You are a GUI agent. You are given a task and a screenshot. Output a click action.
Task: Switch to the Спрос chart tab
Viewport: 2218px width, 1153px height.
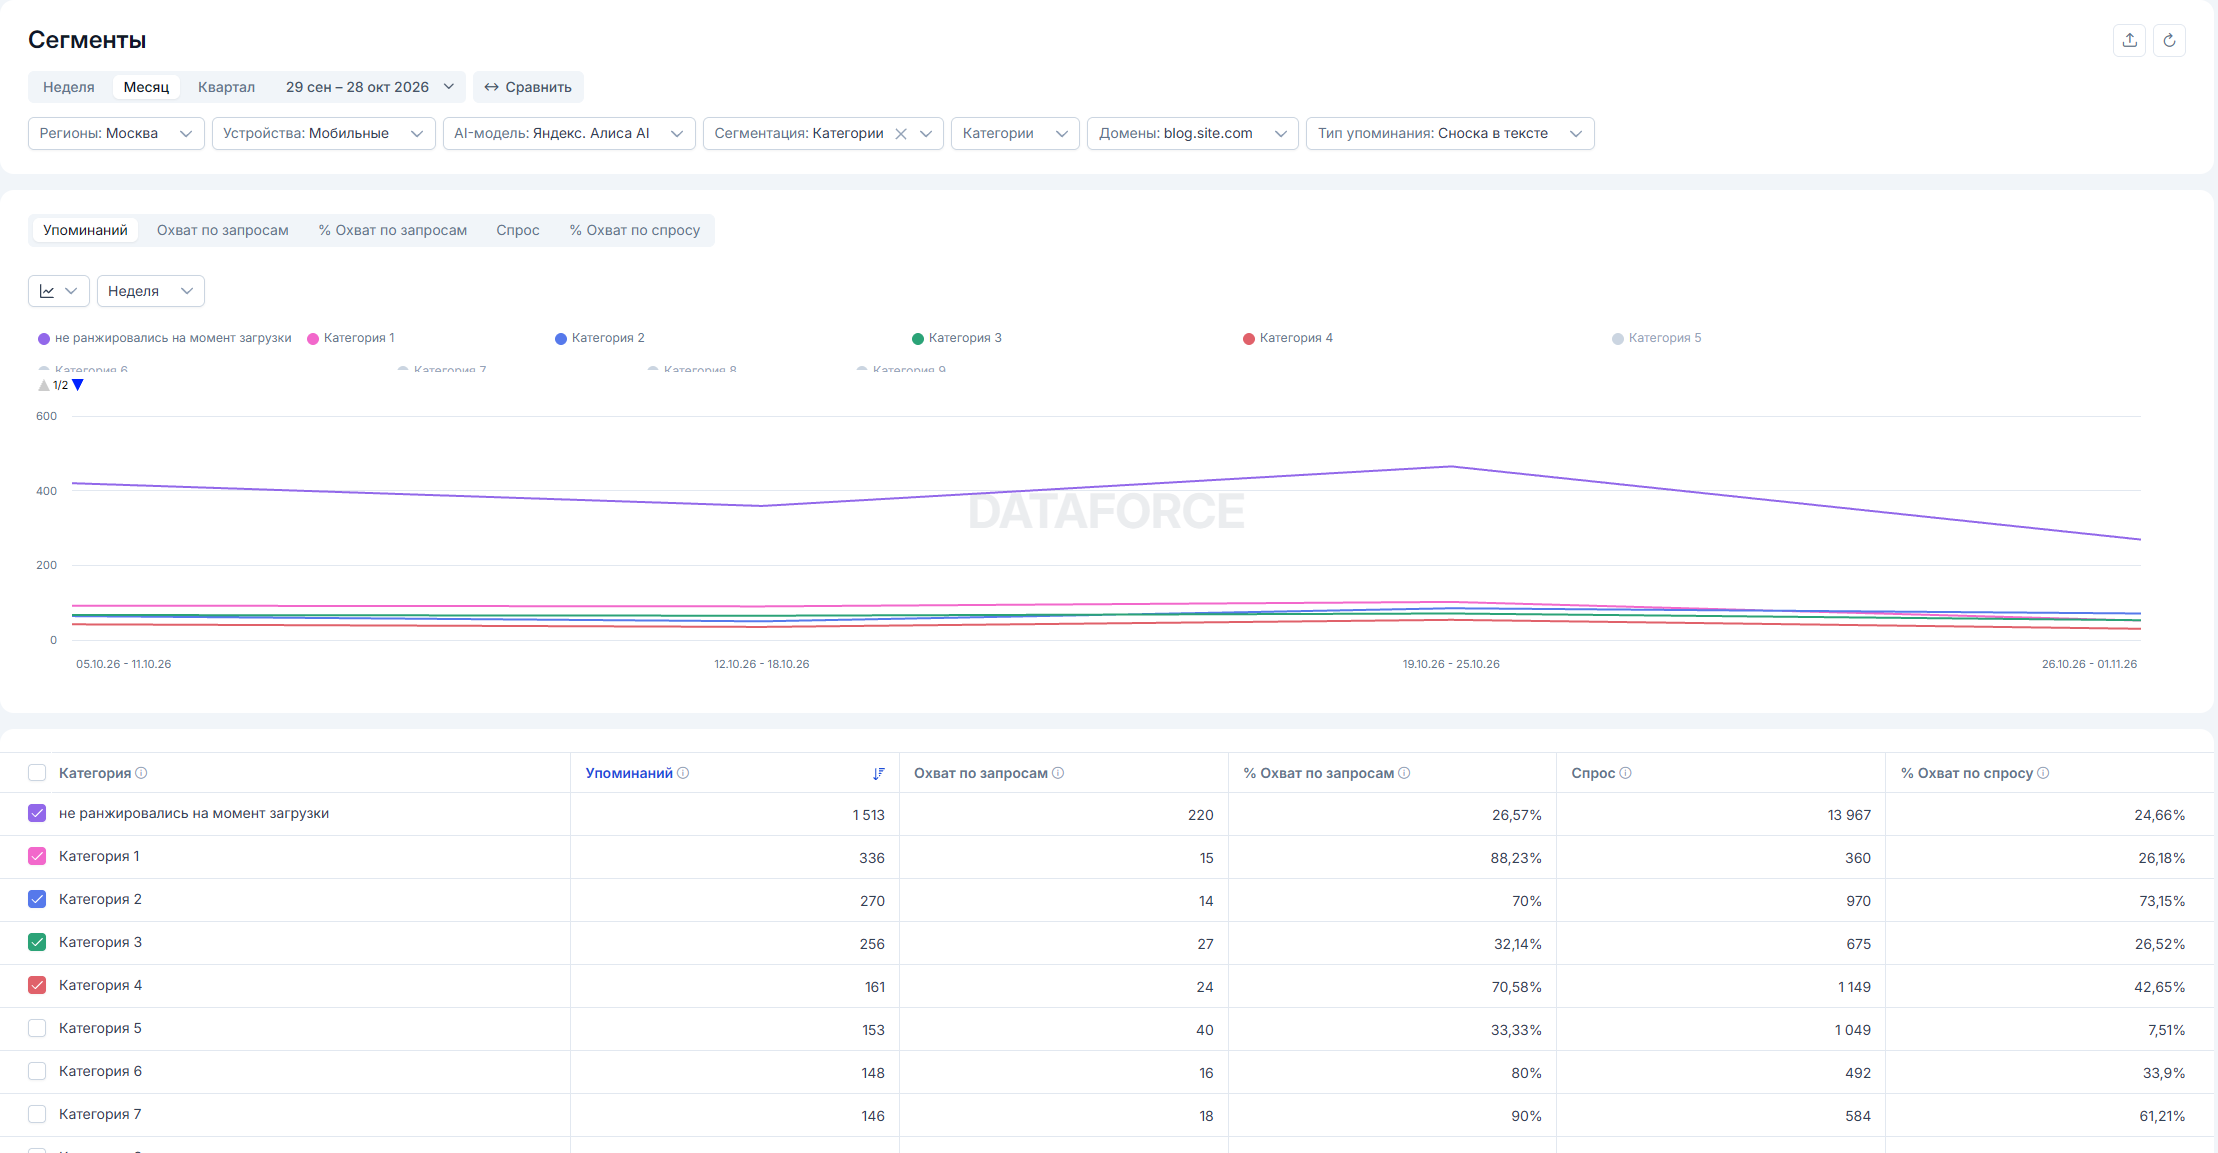[x=518, y=230]
